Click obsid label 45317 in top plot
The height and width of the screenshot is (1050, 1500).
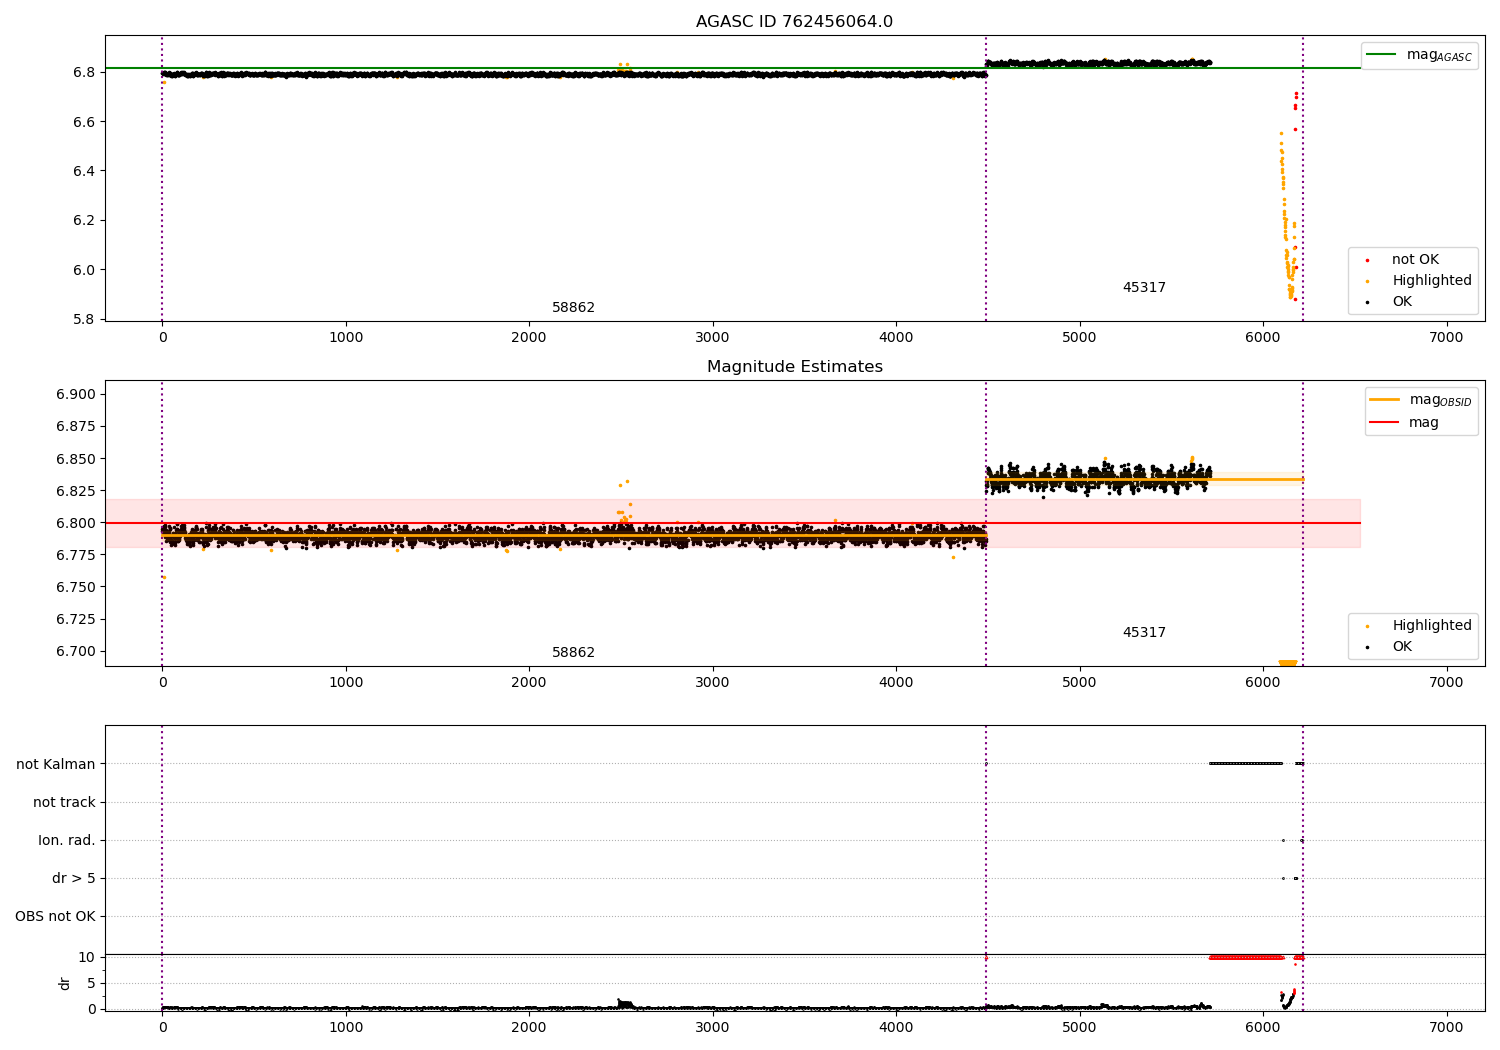(1144, 288)
